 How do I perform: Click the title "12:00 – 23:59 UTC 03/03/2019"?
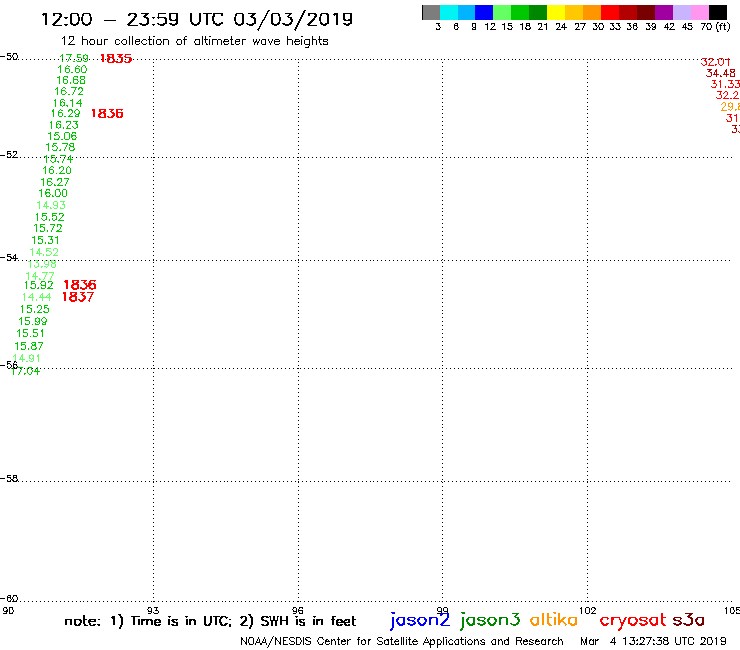[197, 19]
